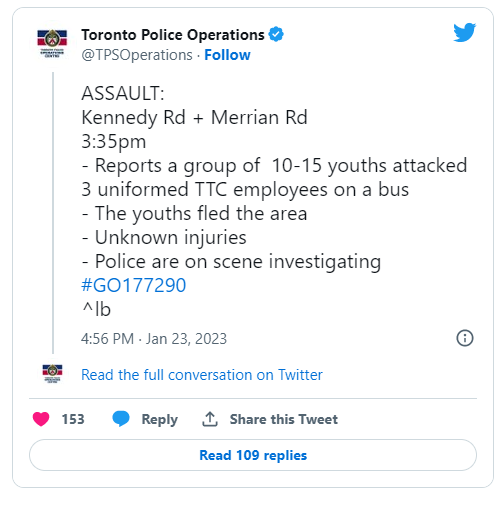Click the @TPSOperations handle
The height and width of the screenshot is (506, 502).
(137, 55)
